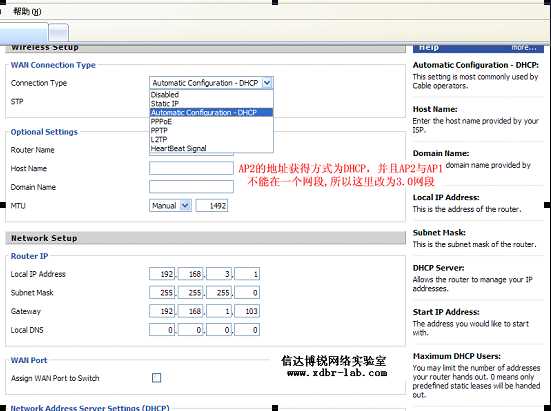Click Local IP Address third octet 3
Image resolution: width=551 pixels, height=411 pixels.
tap(219, 274)
